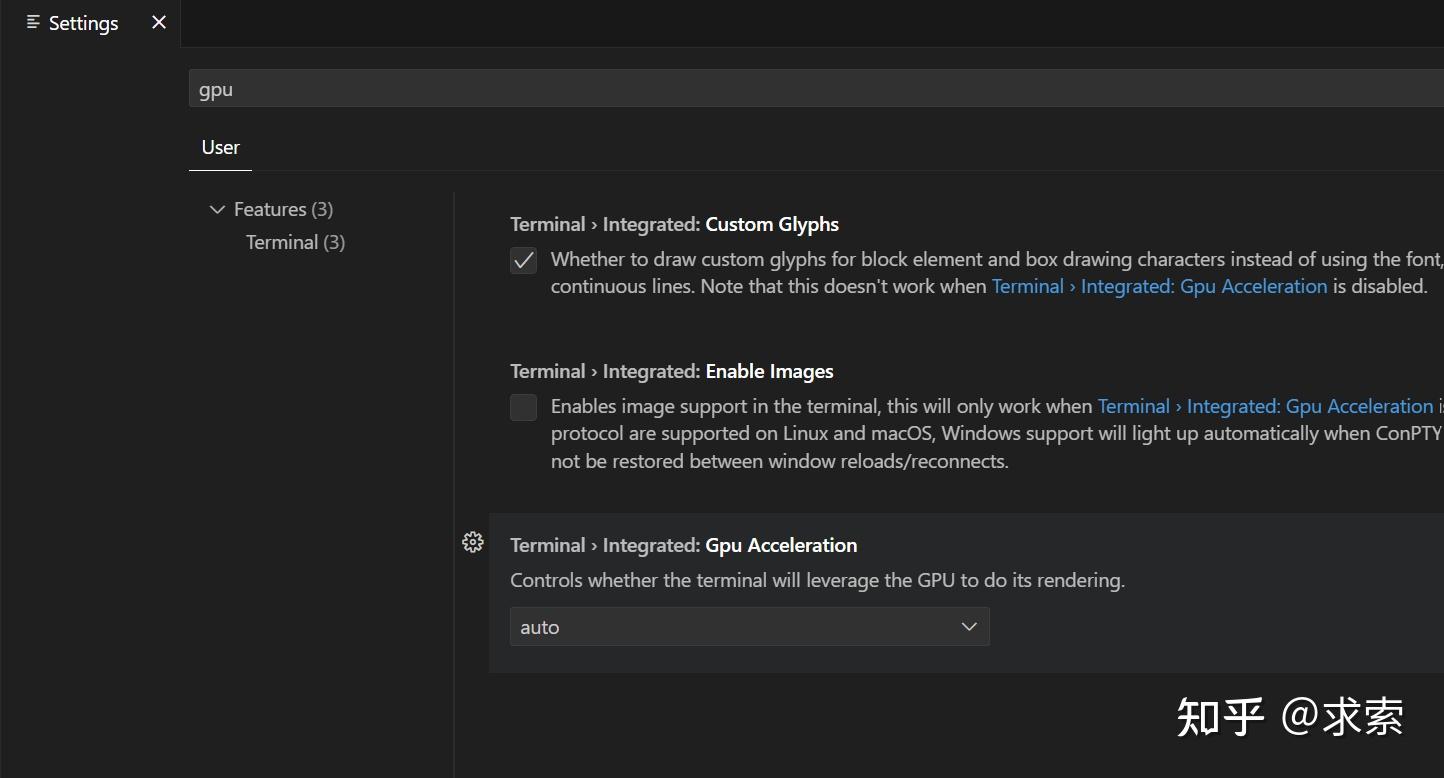Screen dimensions: 1444x778
Task: Follow the Gpu Acceleration link under Custom Glyphs
Action: 1160,286
